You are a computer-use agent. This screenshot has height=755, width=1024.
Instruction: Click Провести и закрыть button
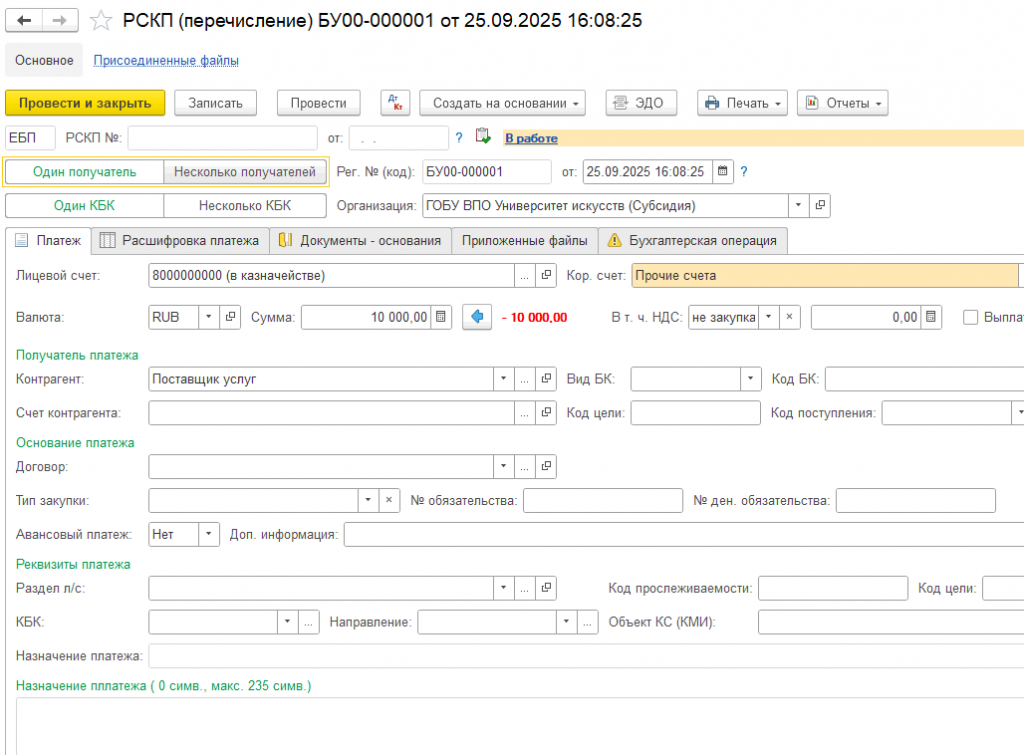(85, 103)
